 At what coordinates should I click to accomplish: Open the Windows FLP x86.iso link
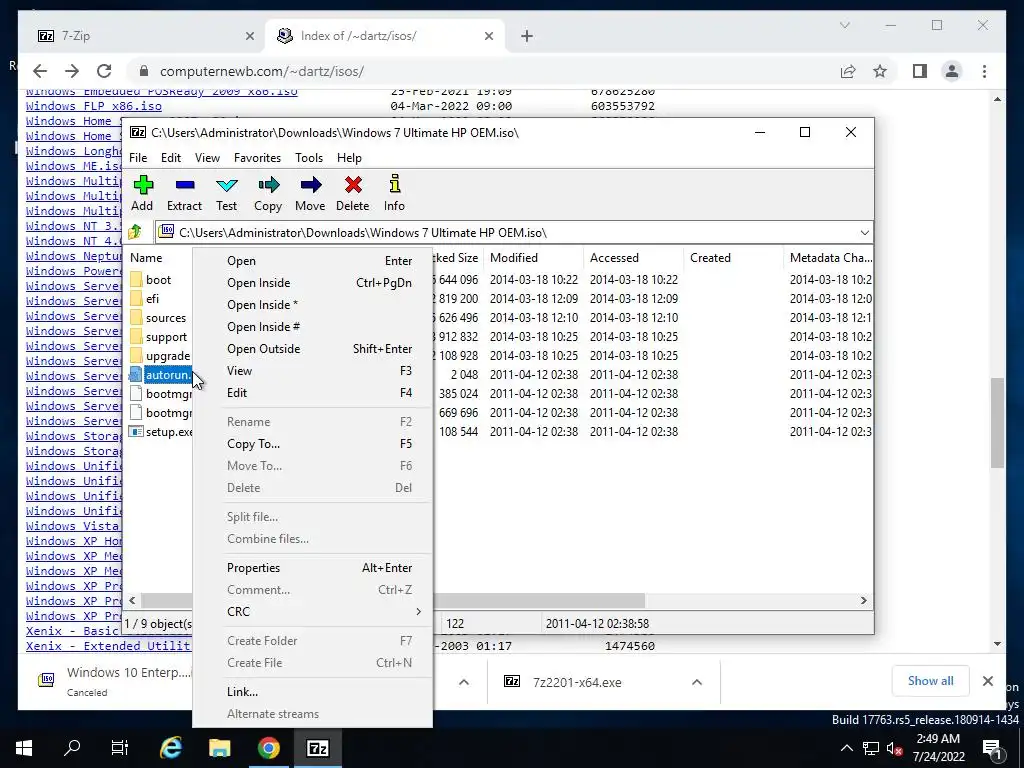pos(94,106)
